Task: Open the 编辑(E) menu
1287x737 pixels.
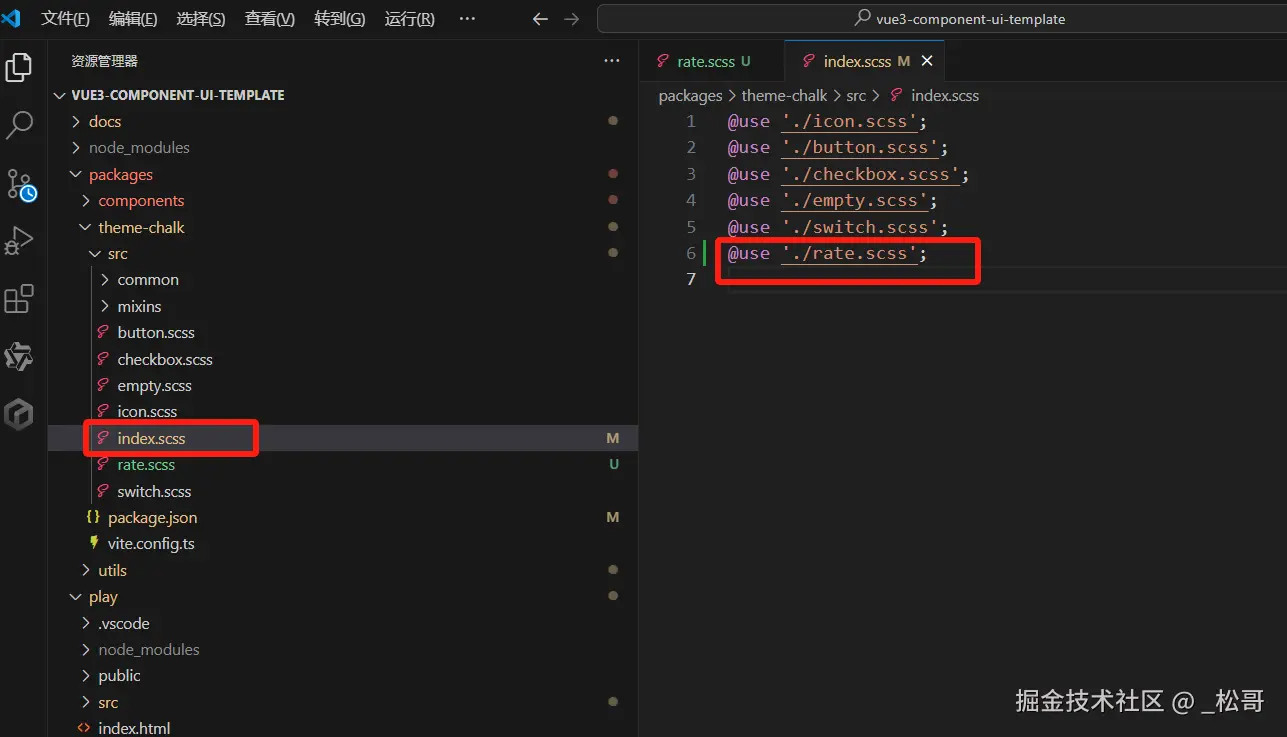Action: click(133, 19)
